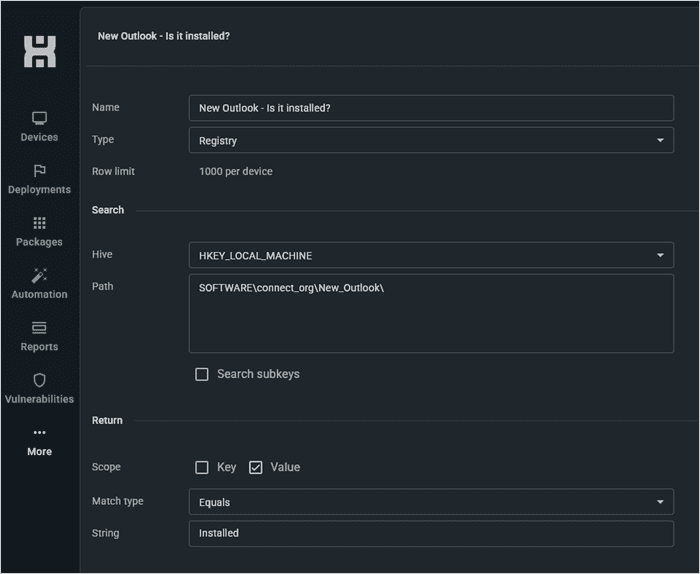
Task: Open the Reports icon
Action: [40, 328]
